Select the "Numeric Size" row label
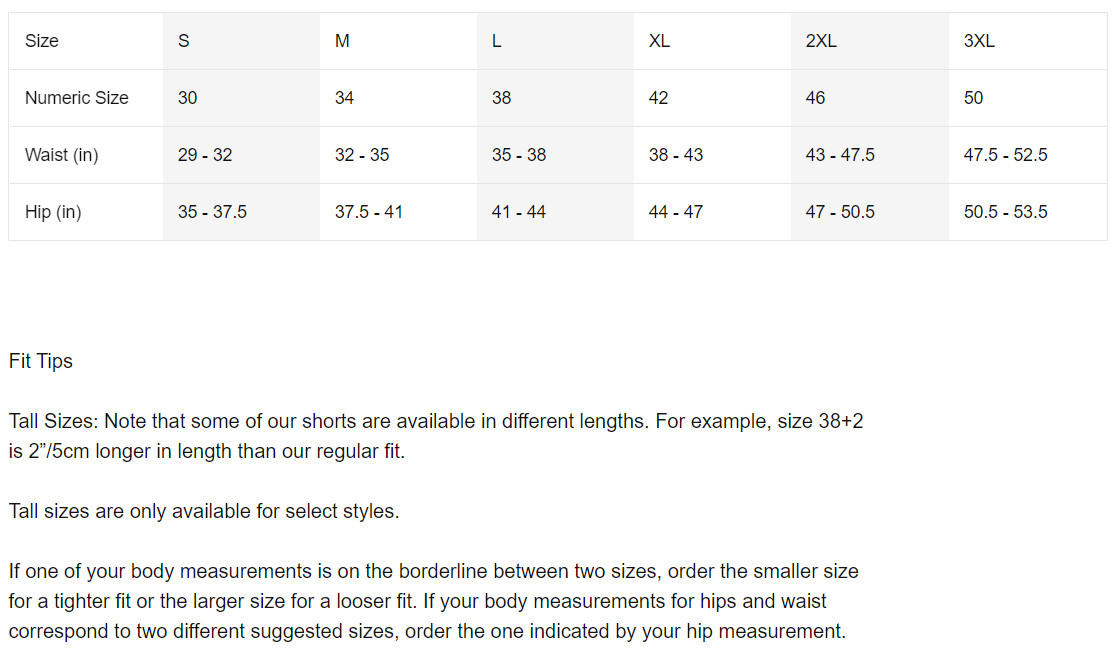 coord(77,98)
